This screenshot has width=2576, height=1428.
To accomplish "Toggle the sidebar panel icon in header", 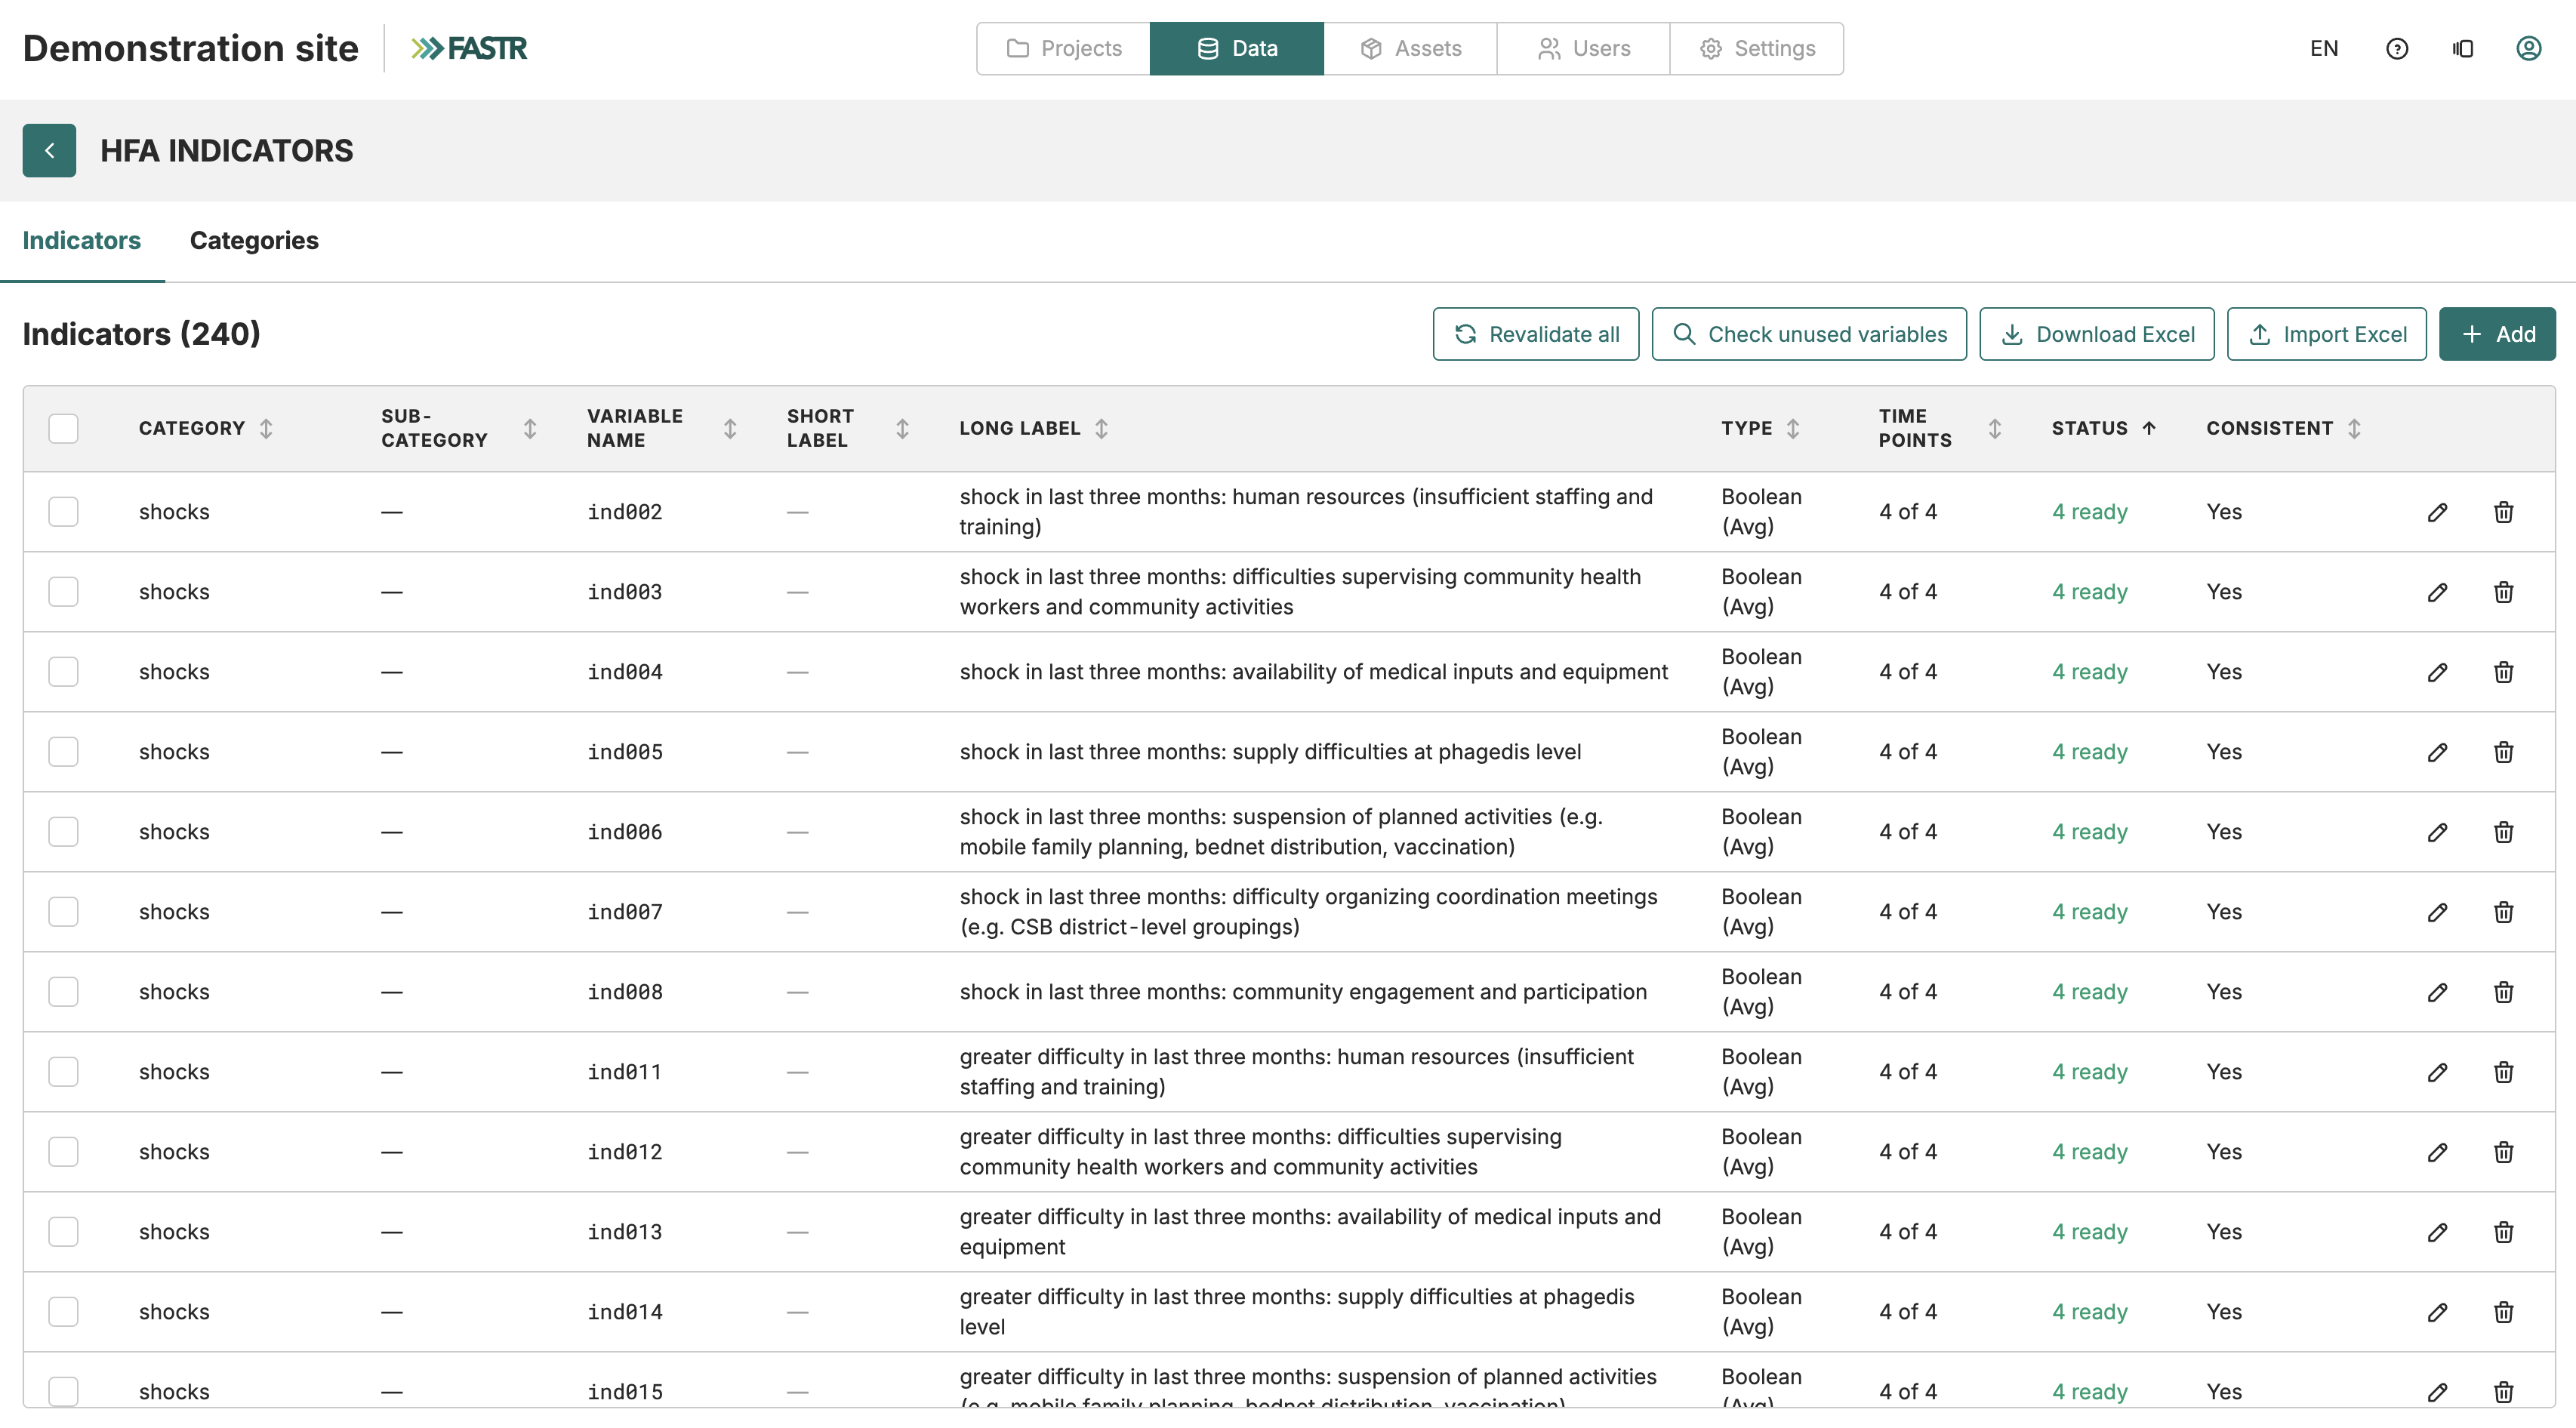I will click(2463, 48).
